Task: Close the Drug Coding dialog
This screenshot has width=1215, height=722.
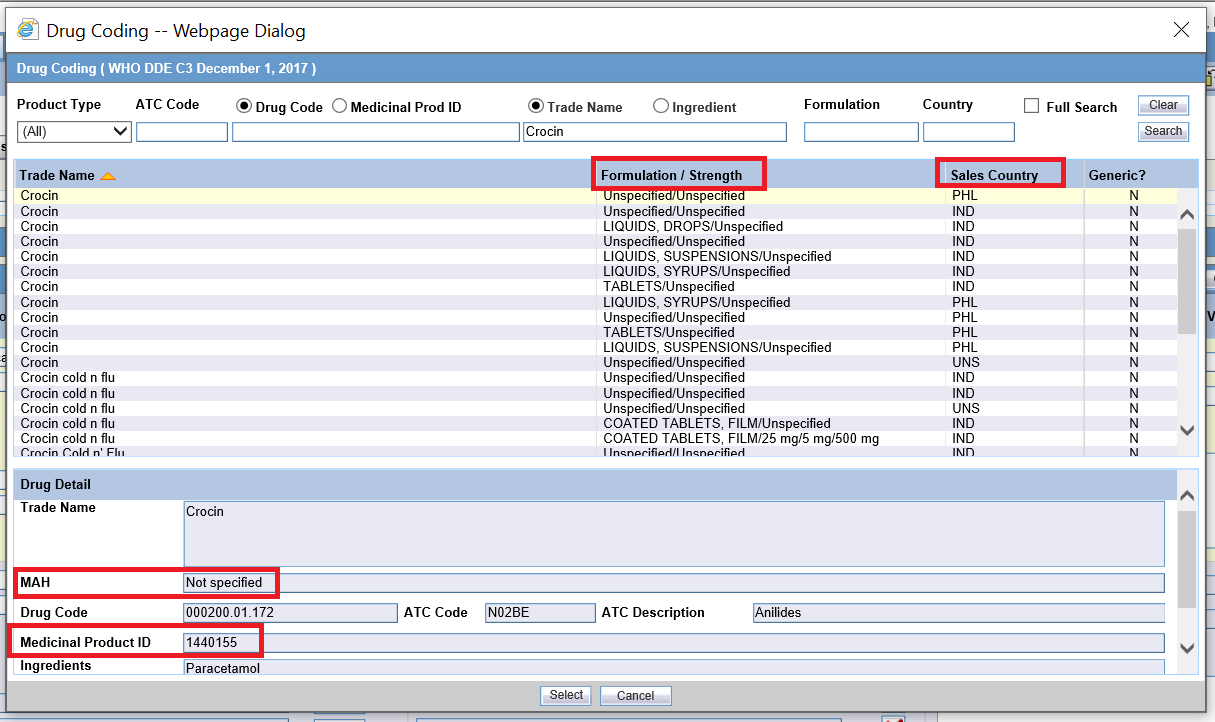Action: click(1181, 30)
